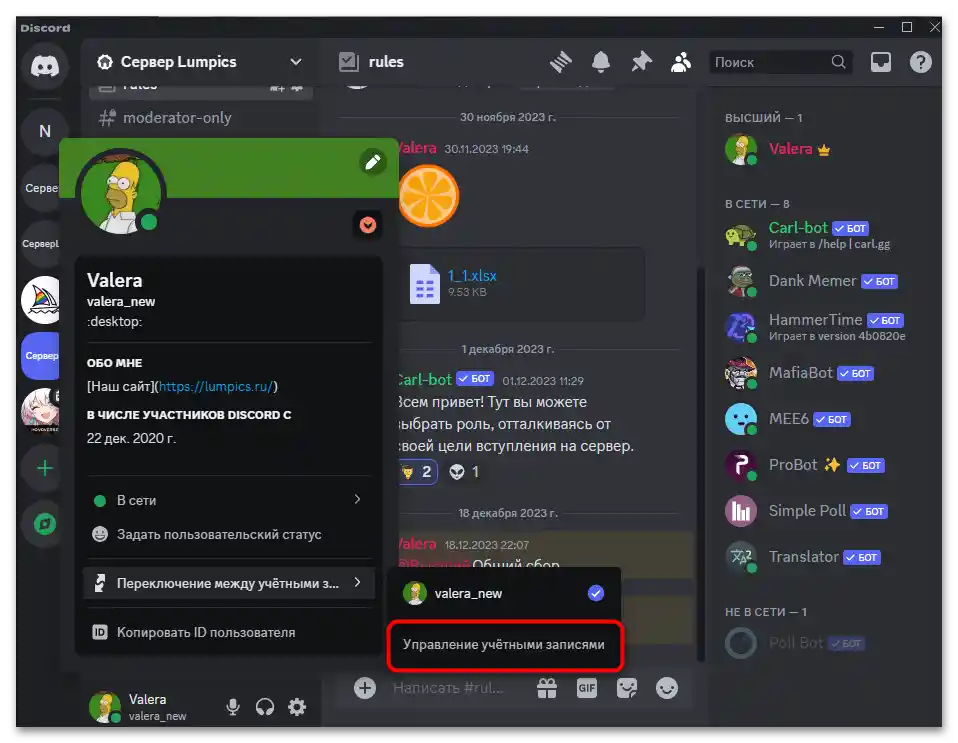Image resolution: width=958 pixels, height=743 pixels.
Task: Edit profile with the pencil icon
Action: point(373,162)
